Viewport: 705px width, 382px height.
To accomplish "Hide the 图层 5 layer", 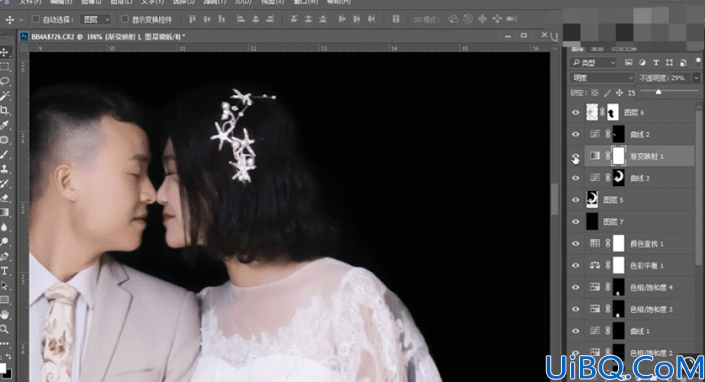I will [x=576, y=200].
